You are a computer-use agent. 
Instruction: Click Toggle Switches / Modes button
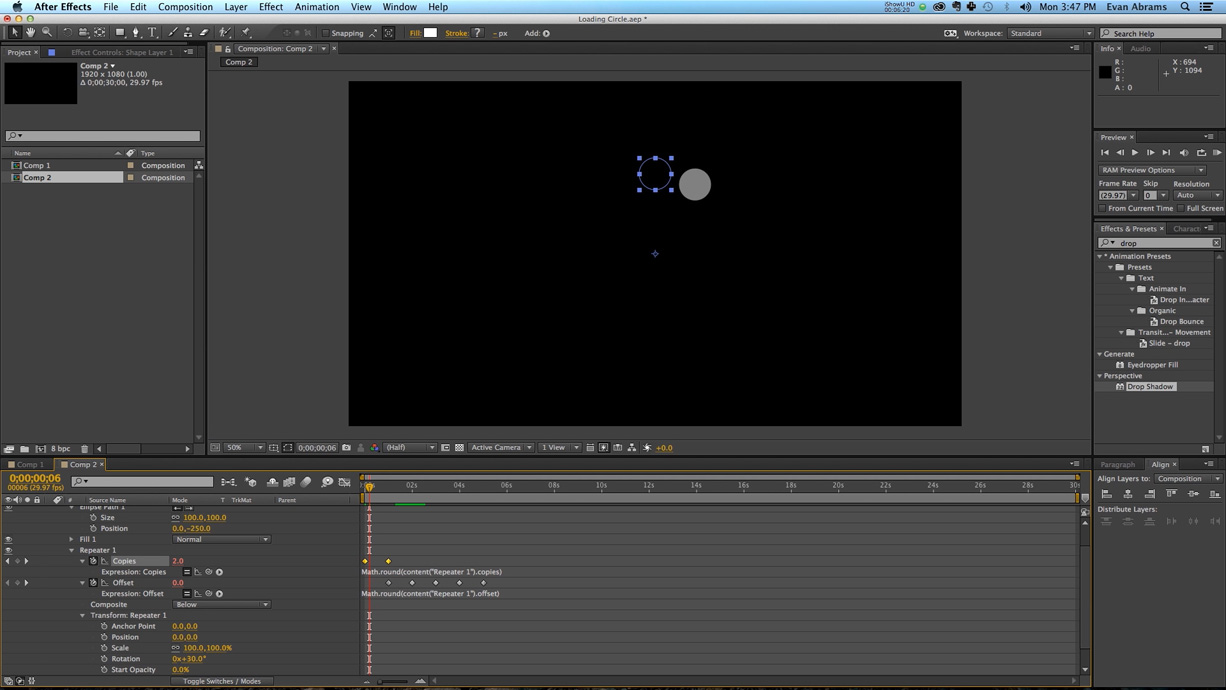pos(222,681)
